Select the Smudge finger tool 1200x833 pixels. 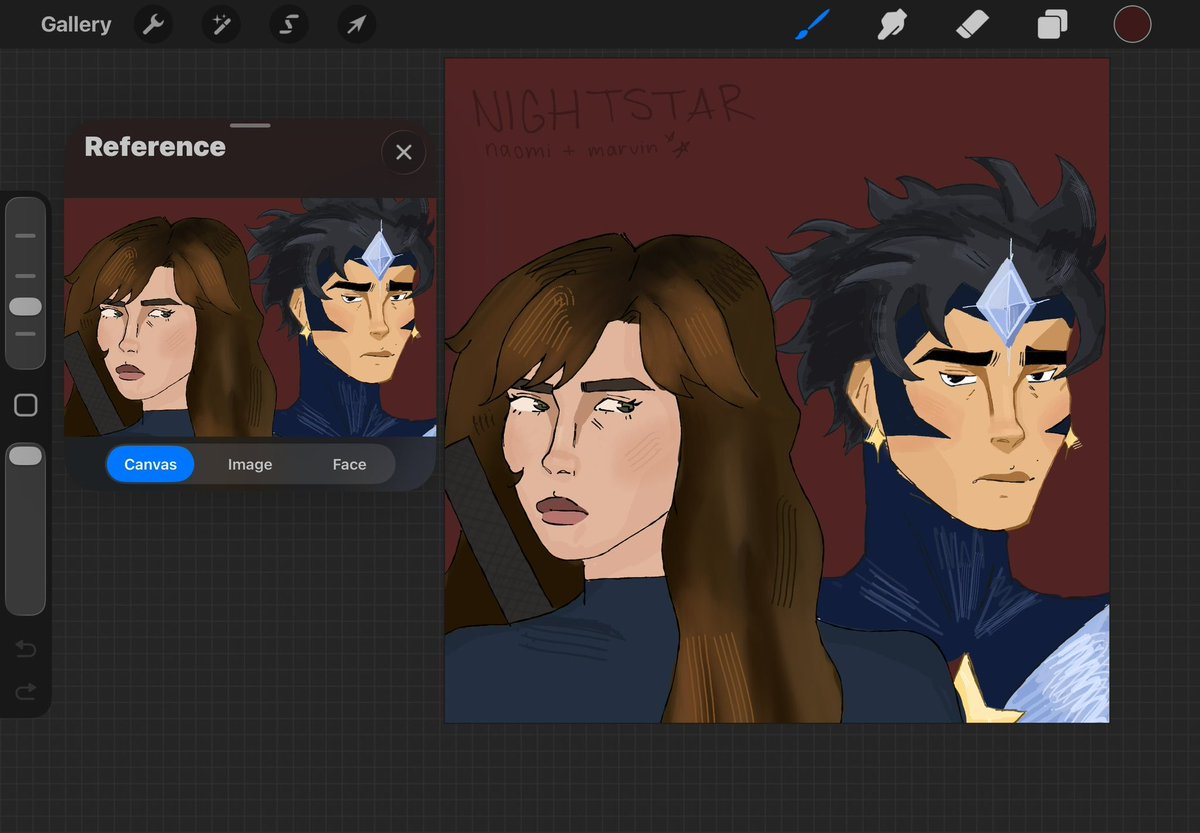pos(891,24)
